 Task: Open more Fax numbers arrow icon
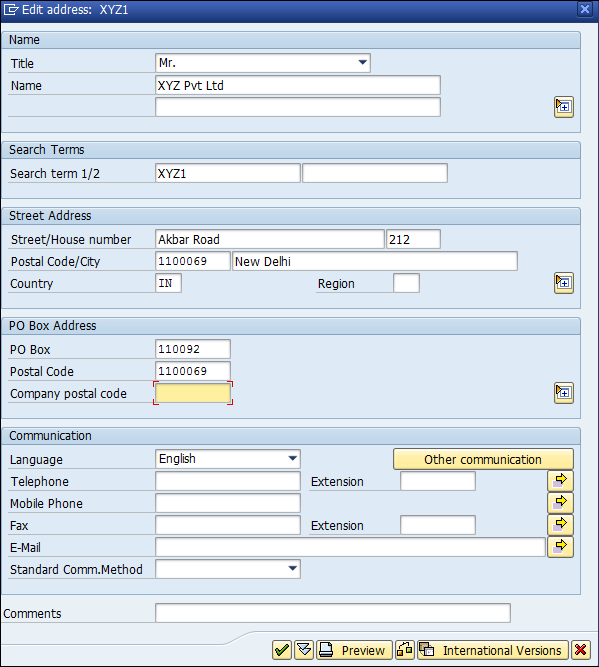click(x=560, y=525)
